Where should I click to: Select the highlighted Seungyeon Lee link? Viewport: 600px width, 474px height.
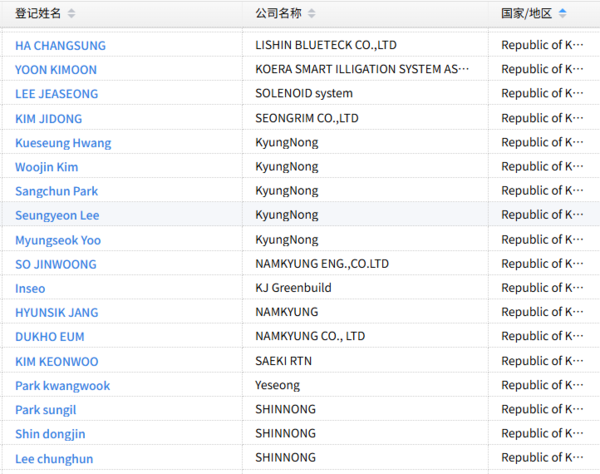(x=57, y=215)
